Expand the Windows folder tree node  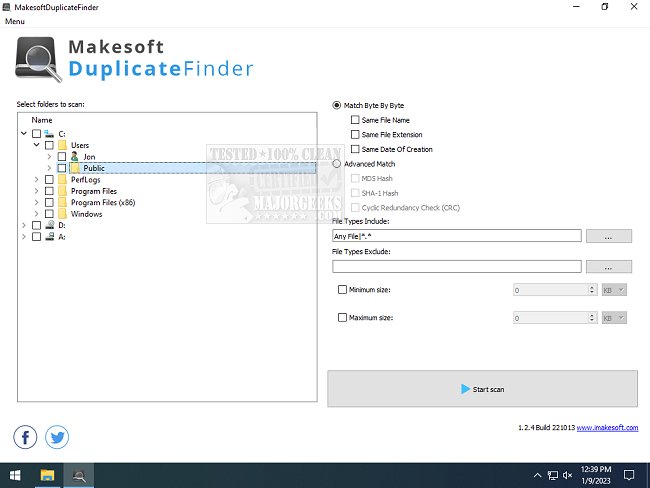37,214
